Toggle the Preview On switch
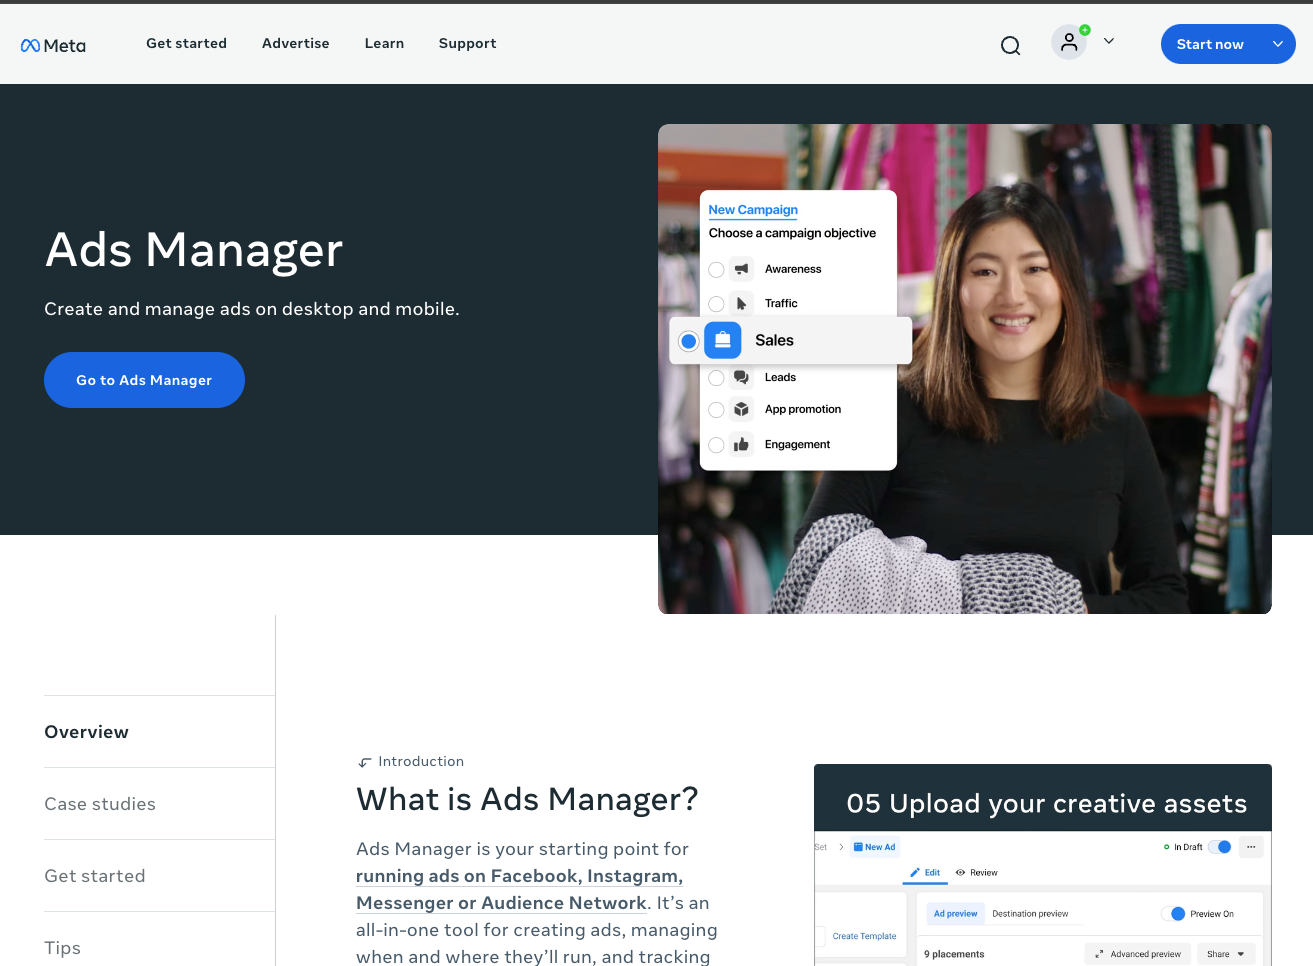 1173,914
